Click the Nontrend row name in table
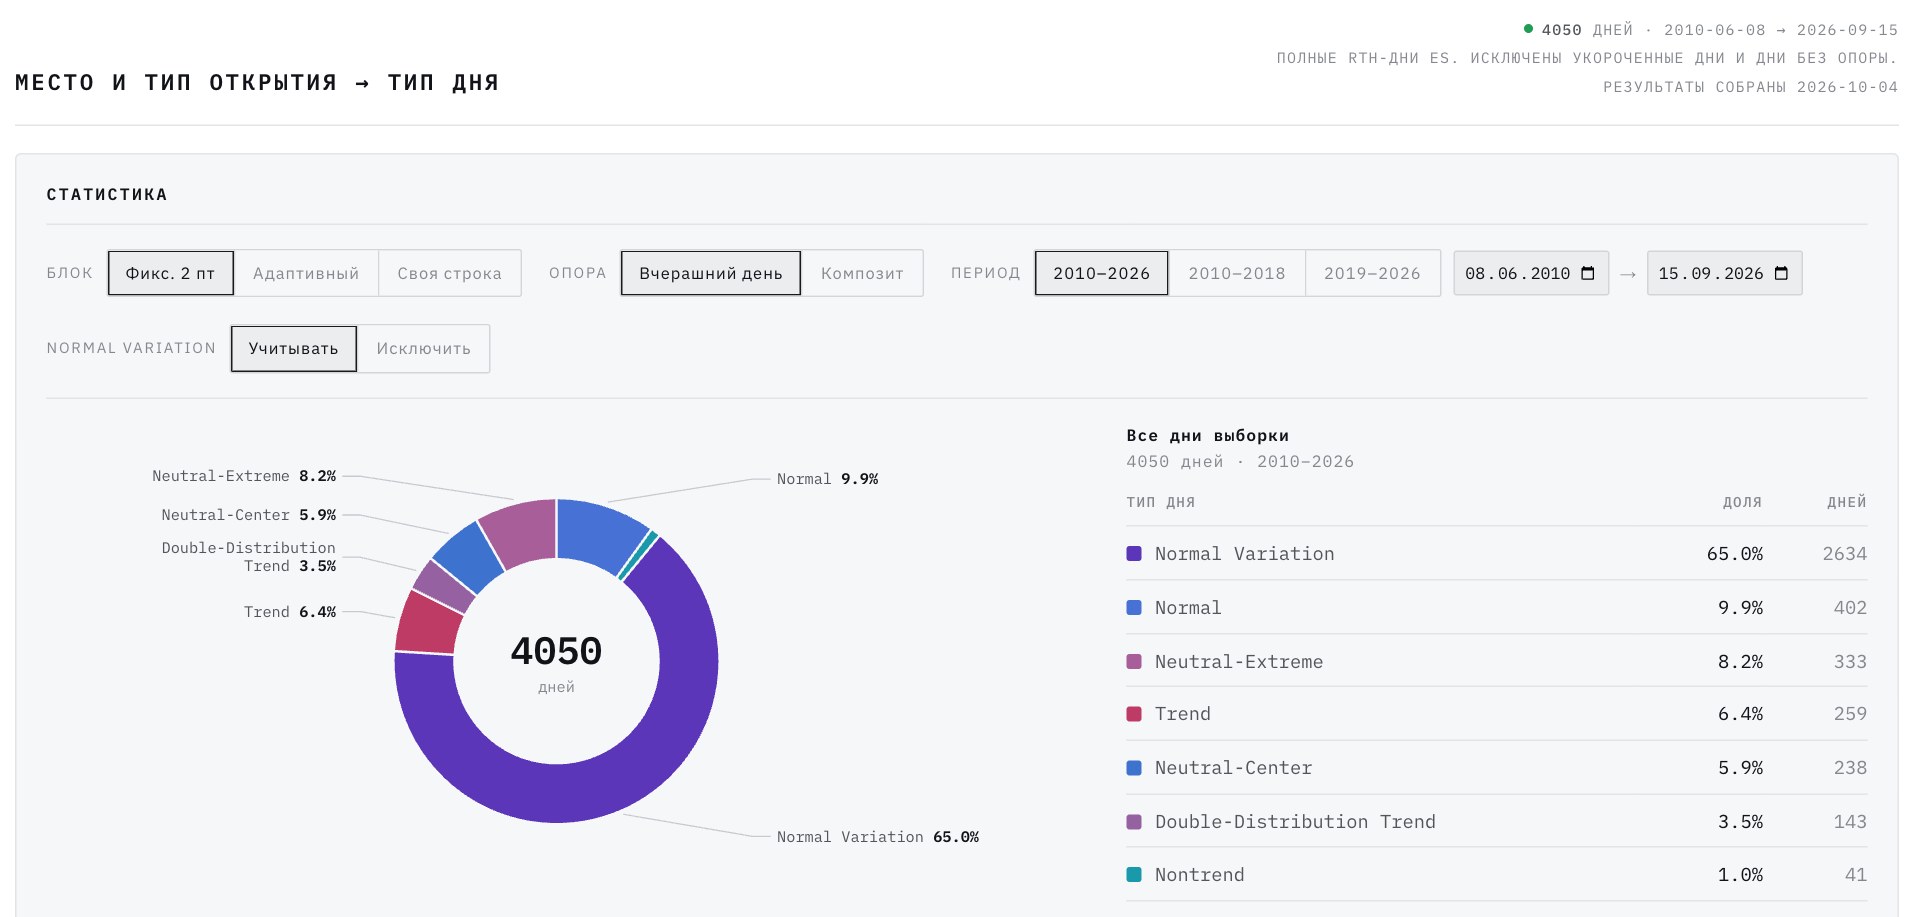Viewport: 1914px width, 917px height. [x=1200, y=875]
